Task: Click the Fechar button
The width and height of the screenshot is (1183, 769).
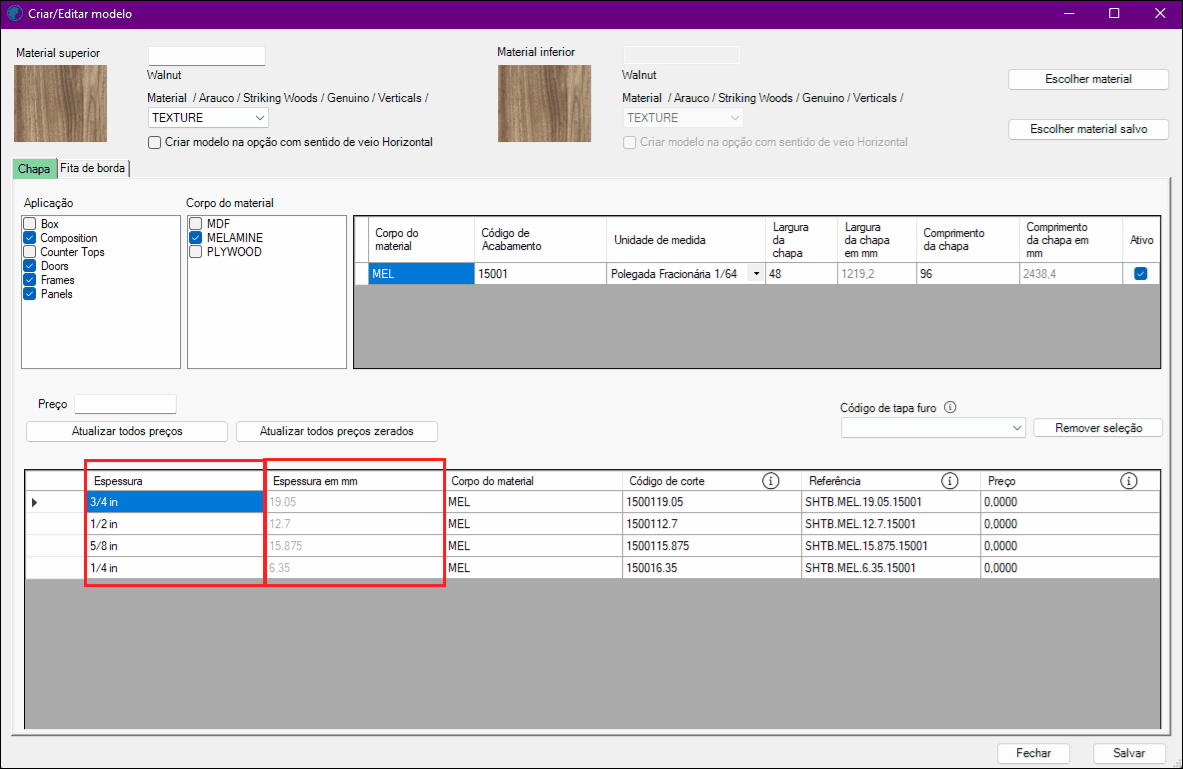Action: 1033,753
